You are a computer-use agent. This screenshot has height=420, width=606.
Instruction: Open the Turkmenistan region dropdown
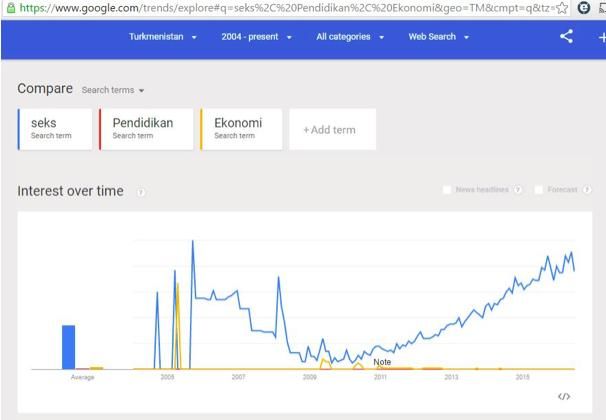[x=163, y=37]
